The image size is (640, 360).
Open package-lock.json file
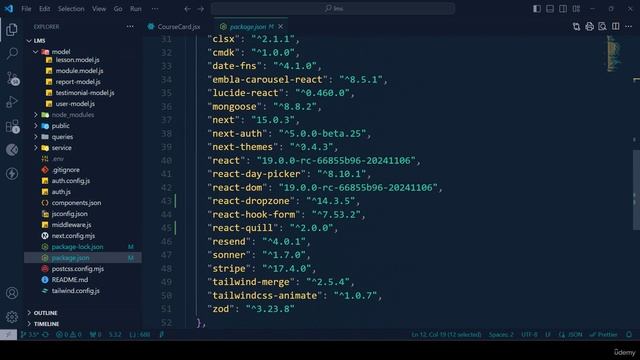[77, 247]
